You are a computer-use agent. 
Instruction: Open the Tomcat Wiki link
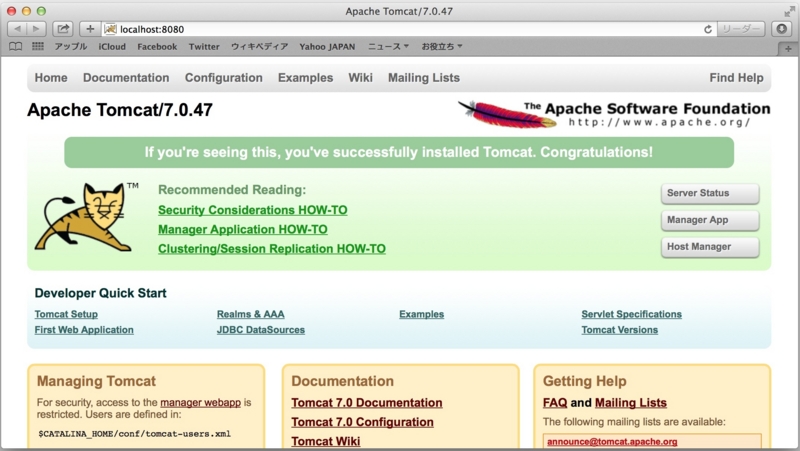[x=326, y=441]
